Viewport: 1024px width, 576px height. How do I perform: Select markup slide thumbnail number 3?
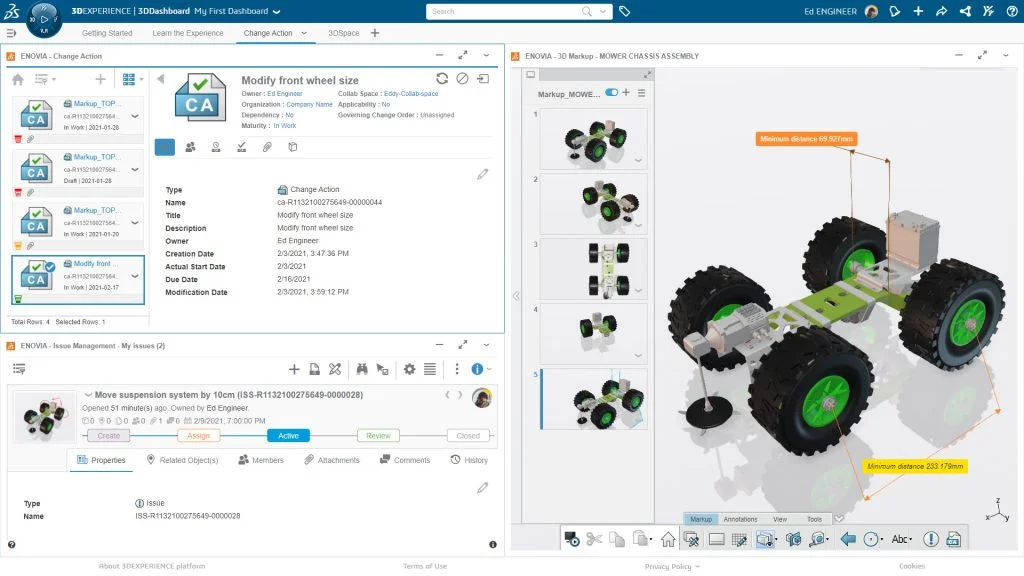coord(593,269)
